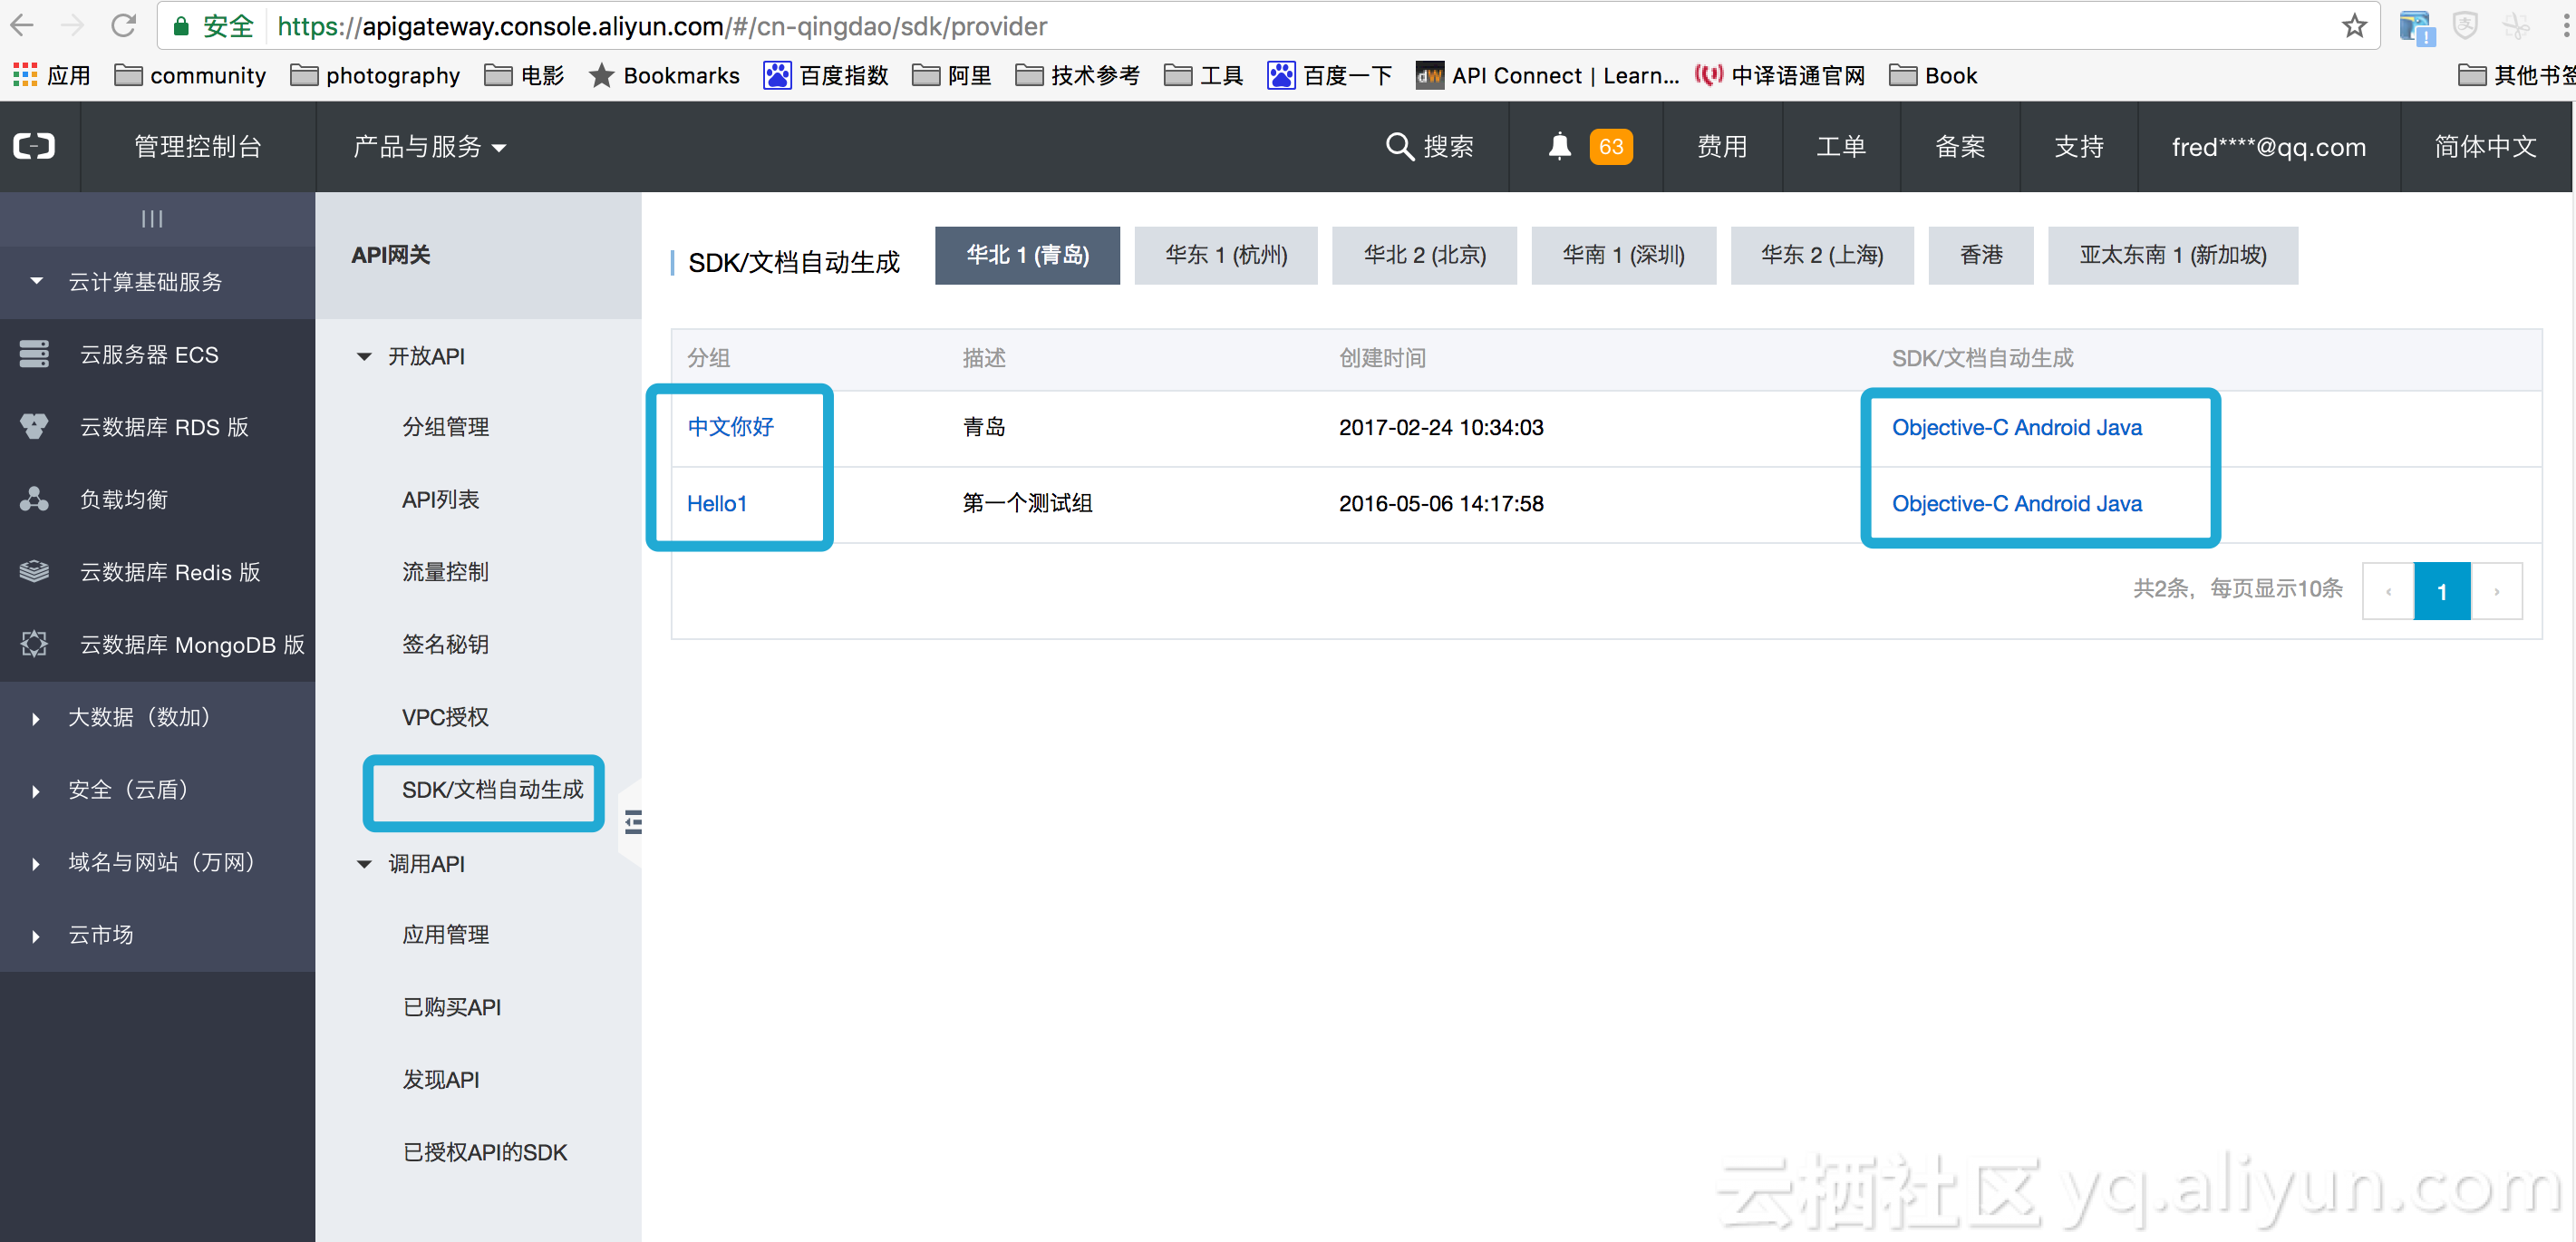The height and width of the screenshot is (1242, 2576).
Task: Switch to 华东 1 (杭州) region tab
Action: coord(1226,255)
